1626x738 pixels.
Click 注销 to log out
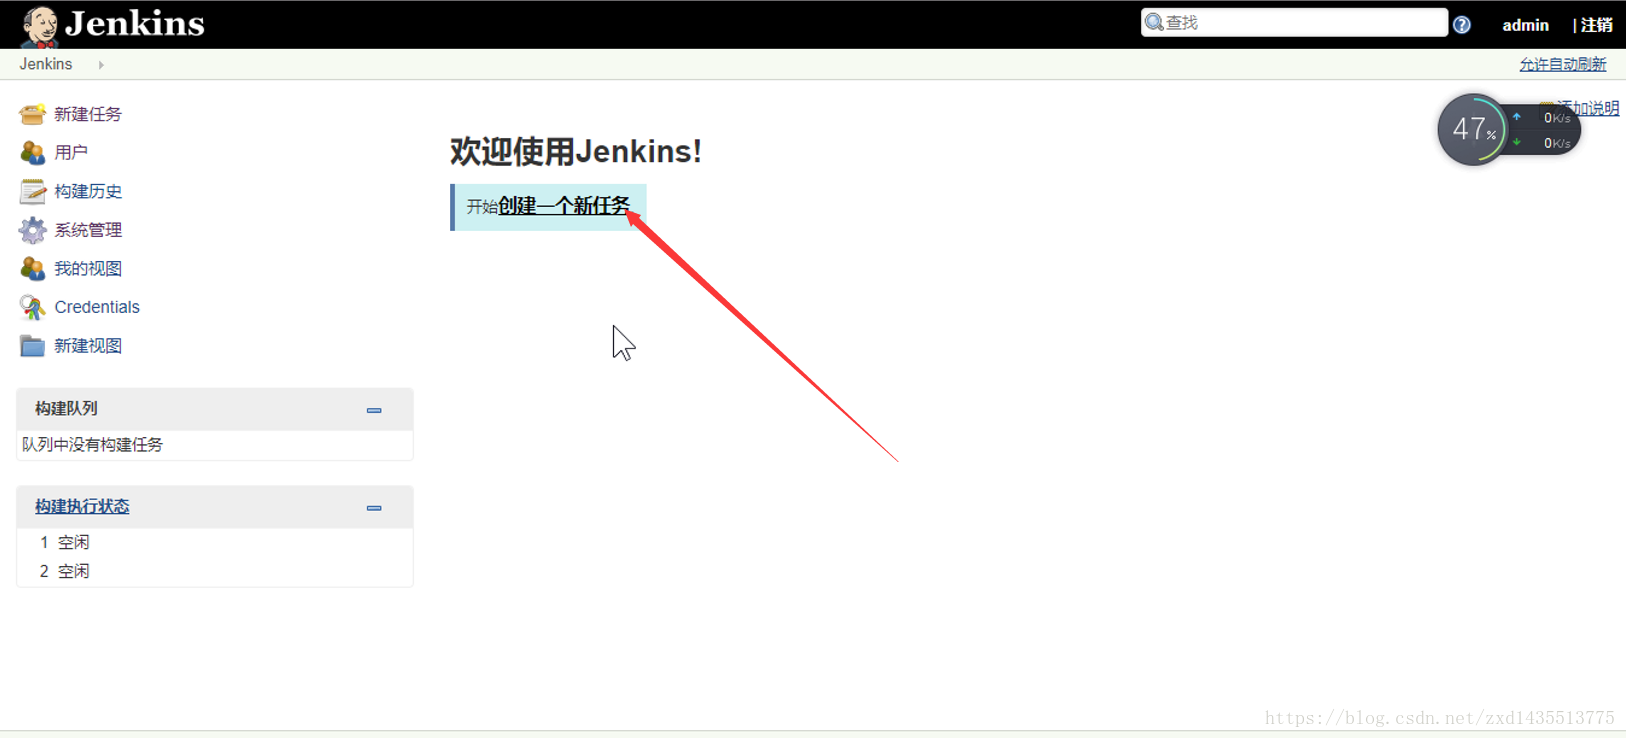tap(1597, 25)
